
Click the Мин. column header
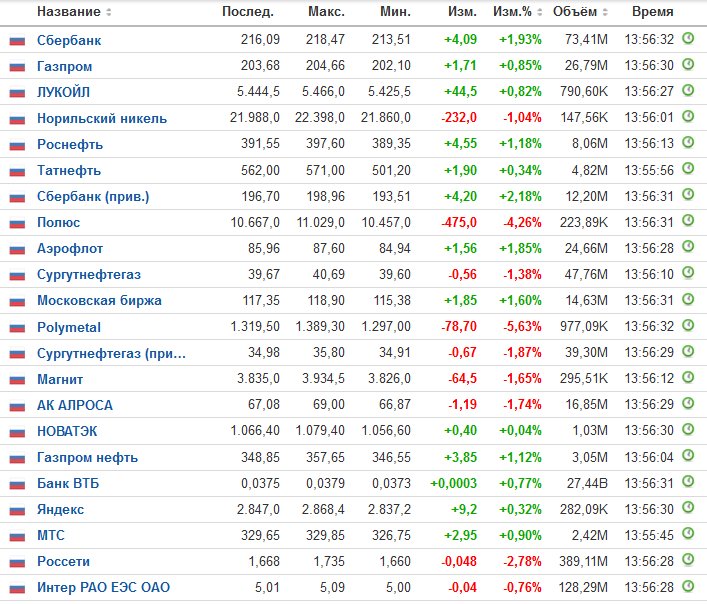pos(395,12)
